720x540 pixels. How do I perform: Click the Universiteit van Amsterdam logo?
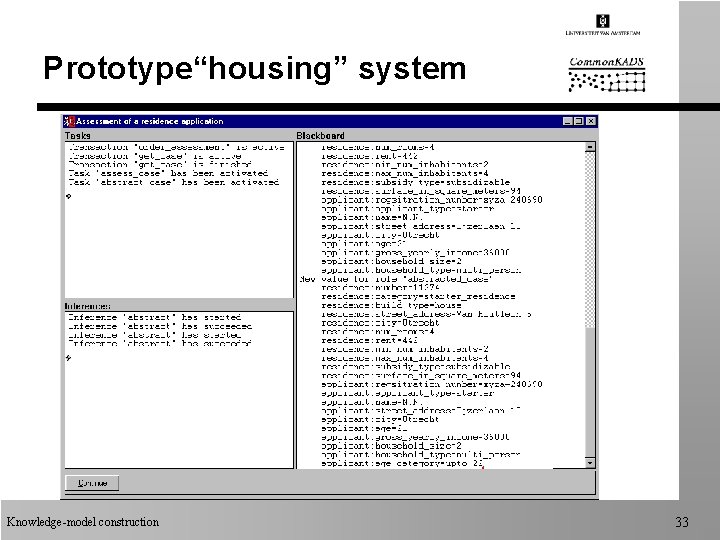(603, 25)
